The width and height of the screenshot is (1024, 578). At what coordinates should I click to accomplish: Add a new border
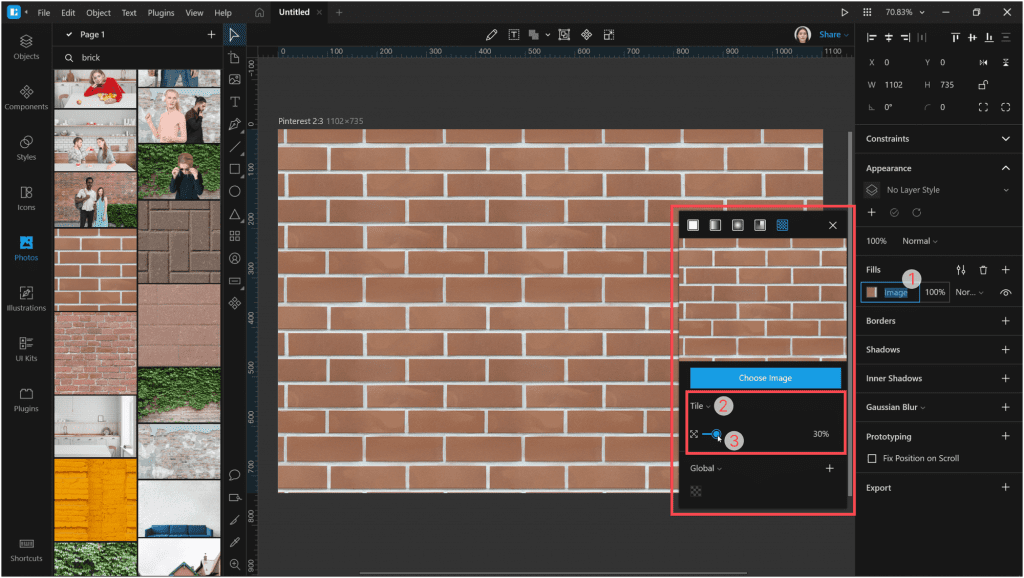click(x=1006, y=321)
